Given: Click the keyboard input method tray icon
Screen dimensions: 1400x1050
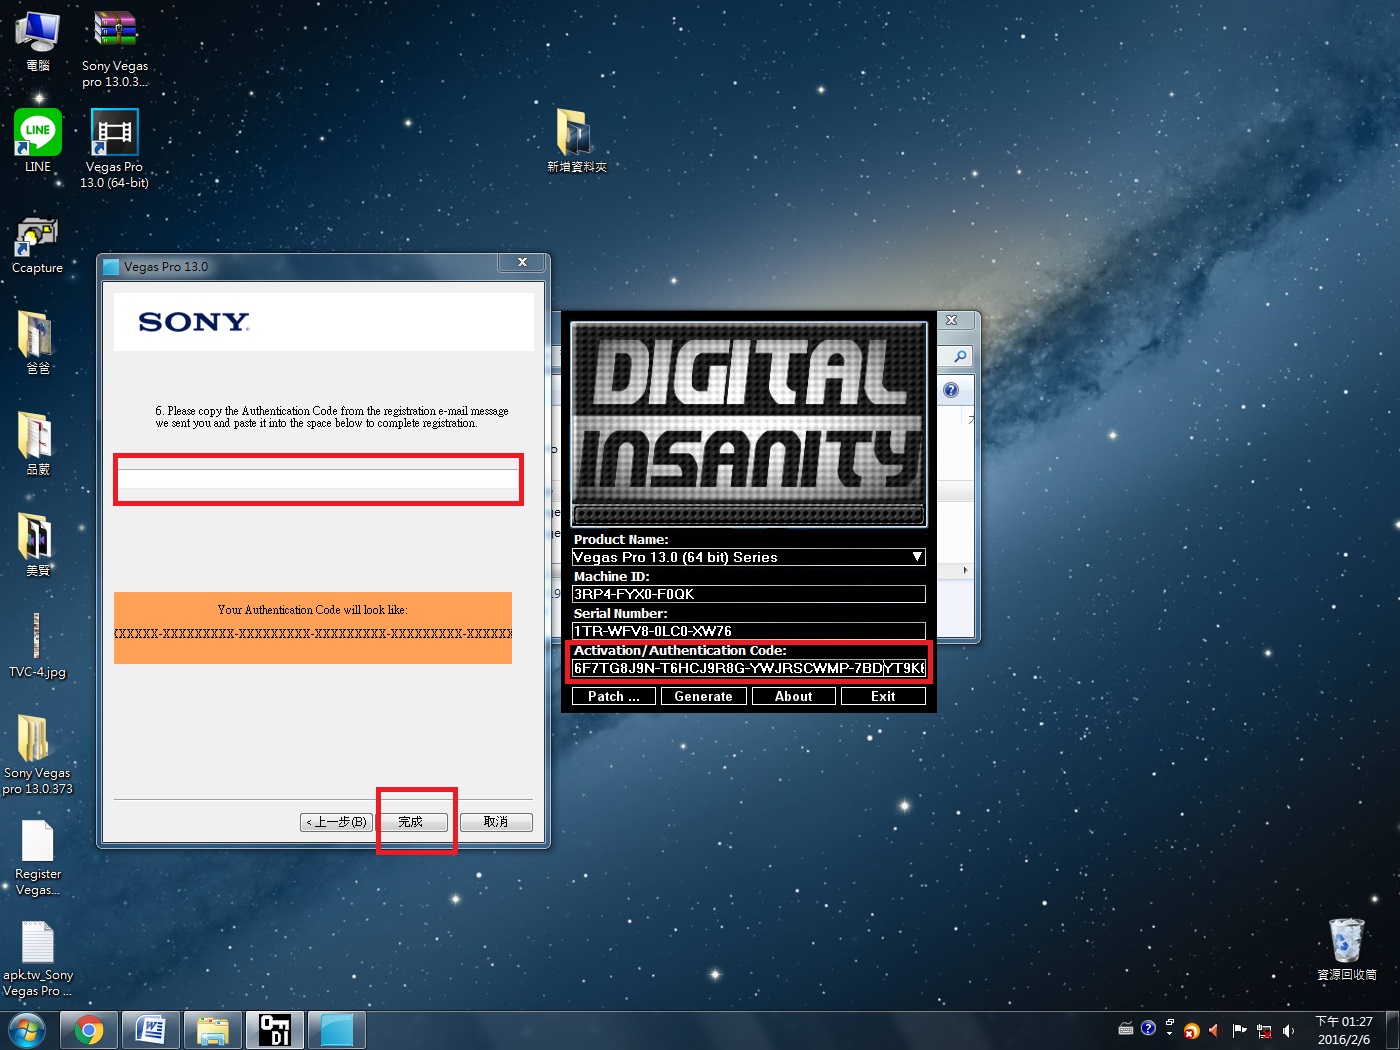Looking at the screenshot, I should point(1126,1028).
